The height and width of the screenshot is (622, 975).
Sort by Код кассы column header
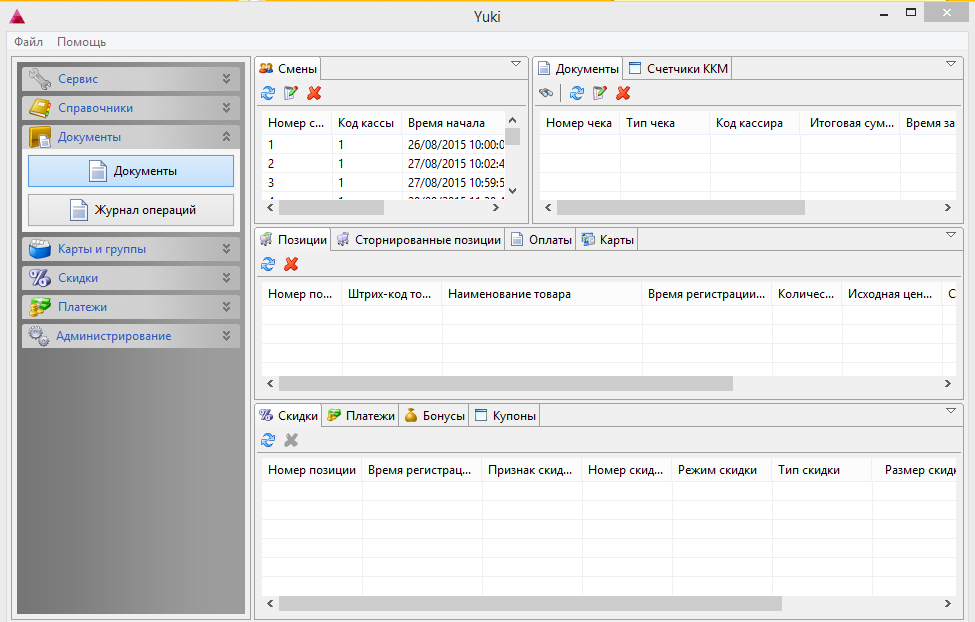coord(366,123)
